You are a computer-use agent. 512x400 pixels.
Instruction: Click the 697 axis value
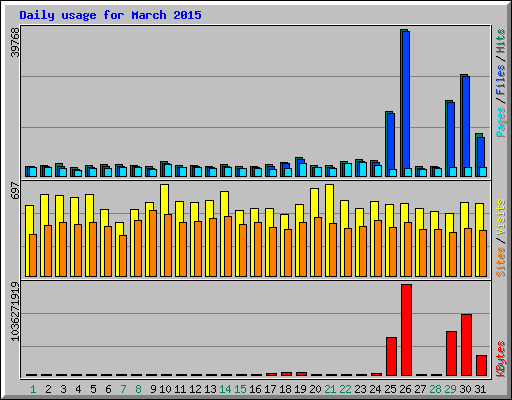pyautogui.click(x=15, y=191)
